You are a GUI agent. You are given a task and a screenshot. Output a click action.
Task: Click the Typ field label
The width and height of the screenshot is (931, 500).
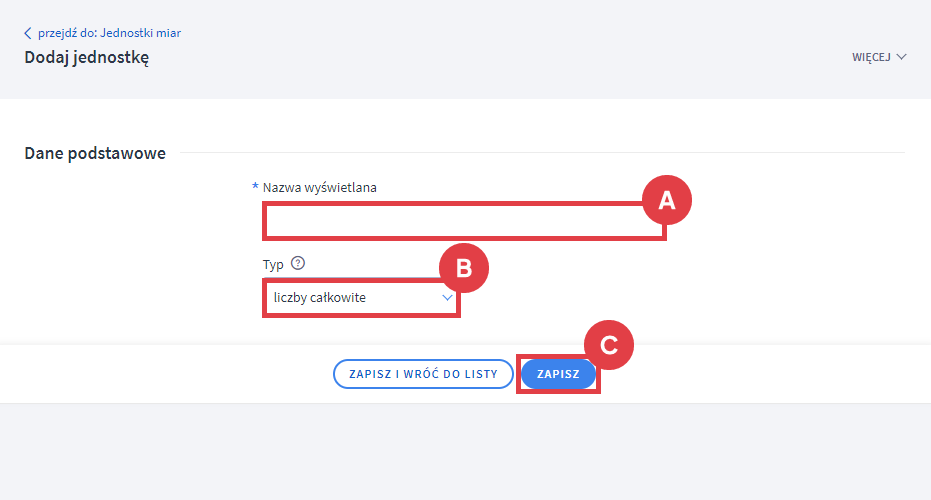(273, 264)
